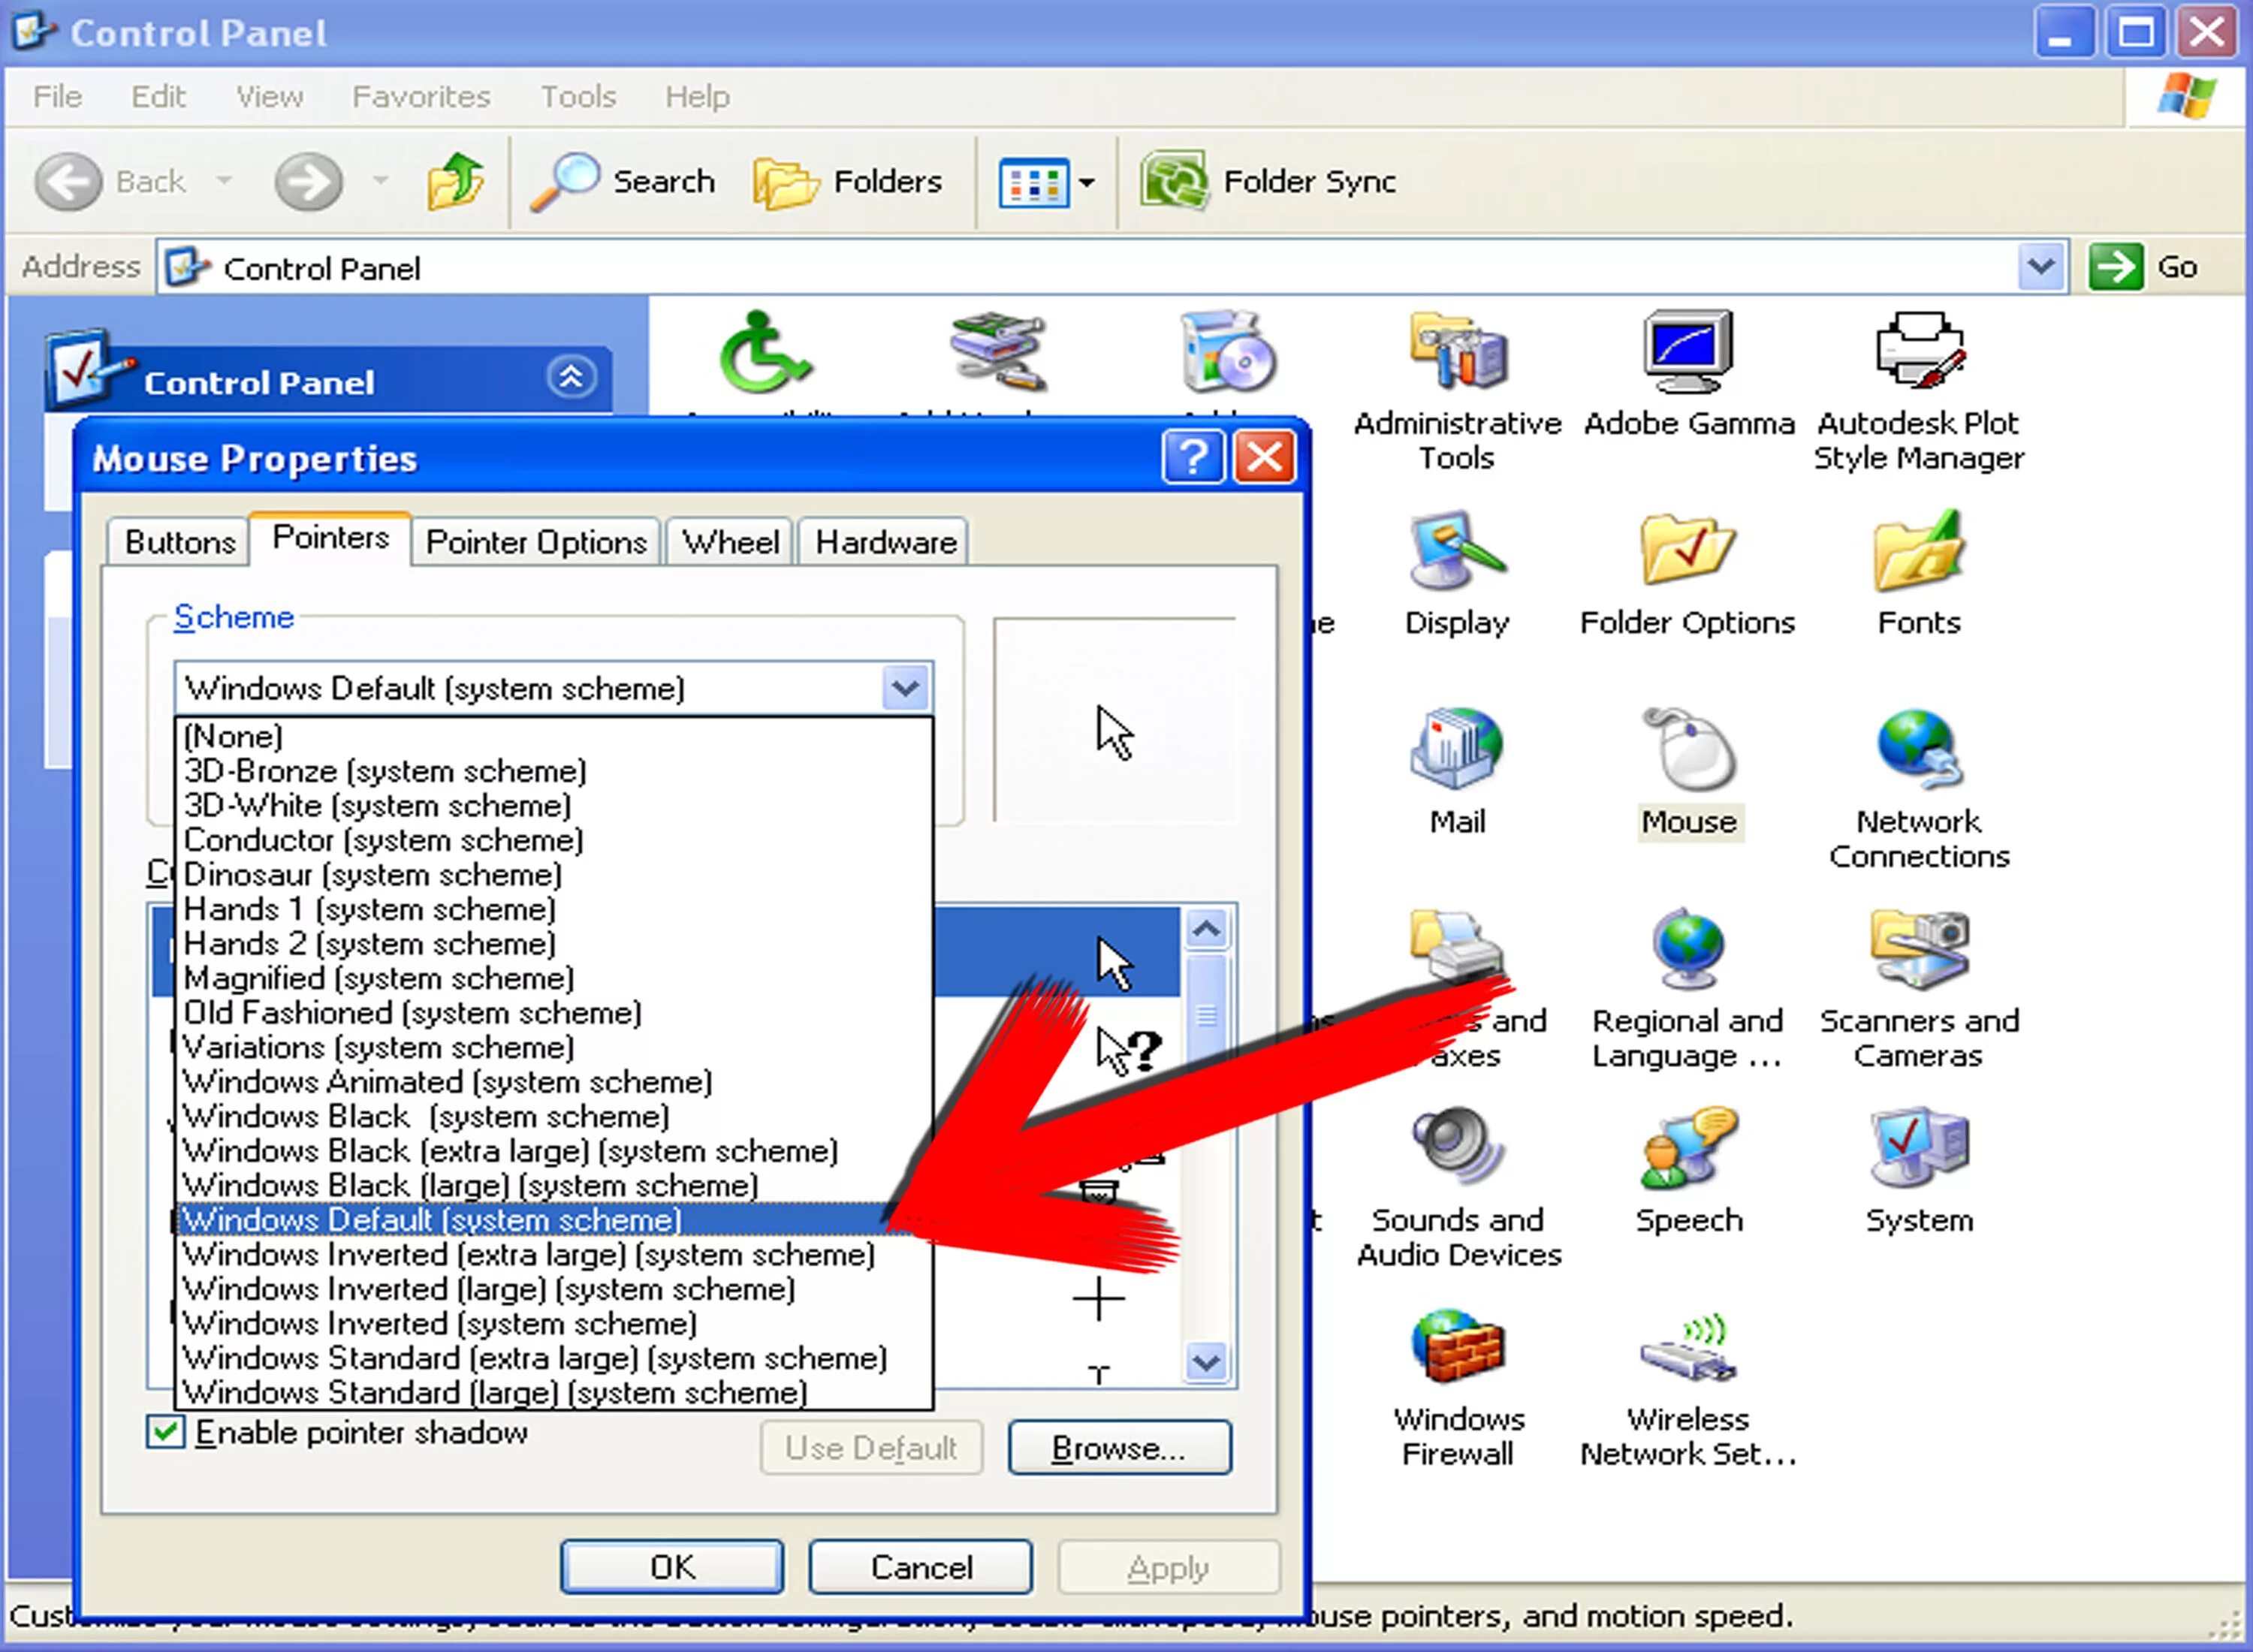This screenshot has height=1652, width=2253.
Task: Click the Folder Sync toolbar icon
Action: pyautogui.click(x=1175, y=182)
